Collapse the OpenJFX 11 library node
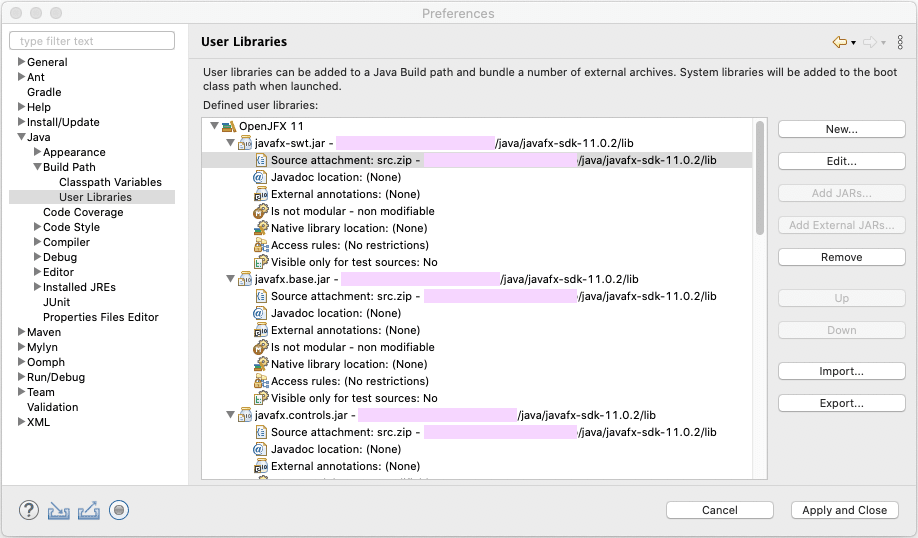918x538 pixels. 214,126
